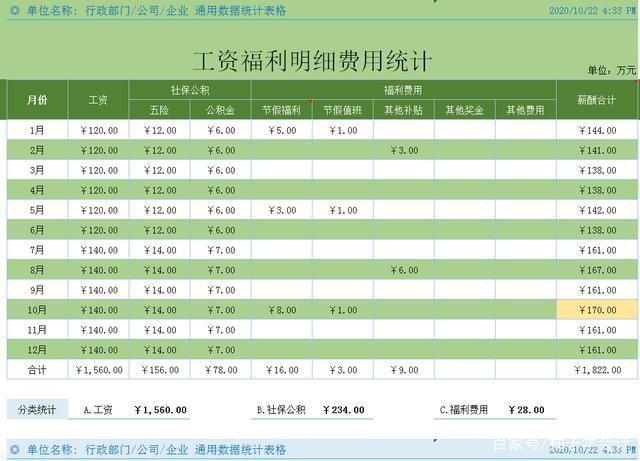Screen dimensions: 640x461
Task: Select the 3月 row label
Action: [x=37, y=170]
